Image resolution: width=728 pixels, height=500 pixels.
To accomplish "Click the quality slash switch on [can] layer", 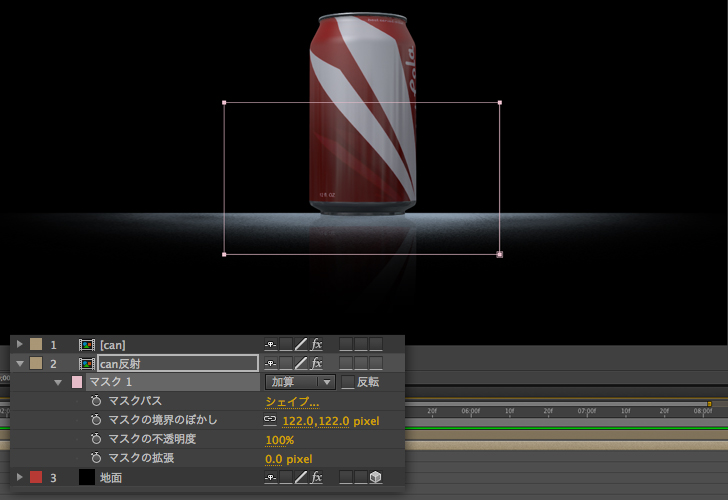I will tap(300, 345).
